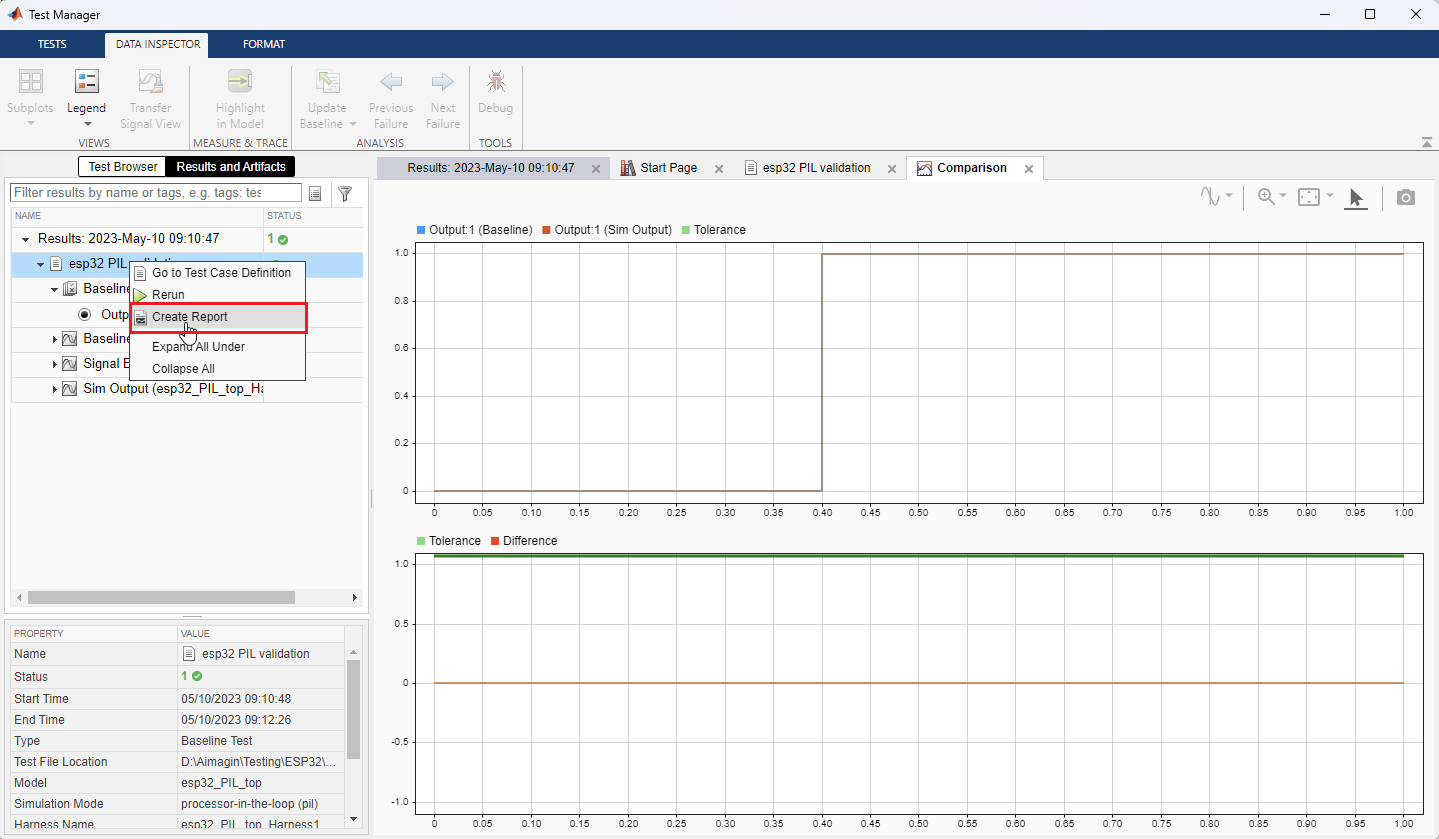Open the signal cursor tool in plot toolbar
Image resolution: width=1439 pixels, height=839 pixels.
click(1211, 197)
